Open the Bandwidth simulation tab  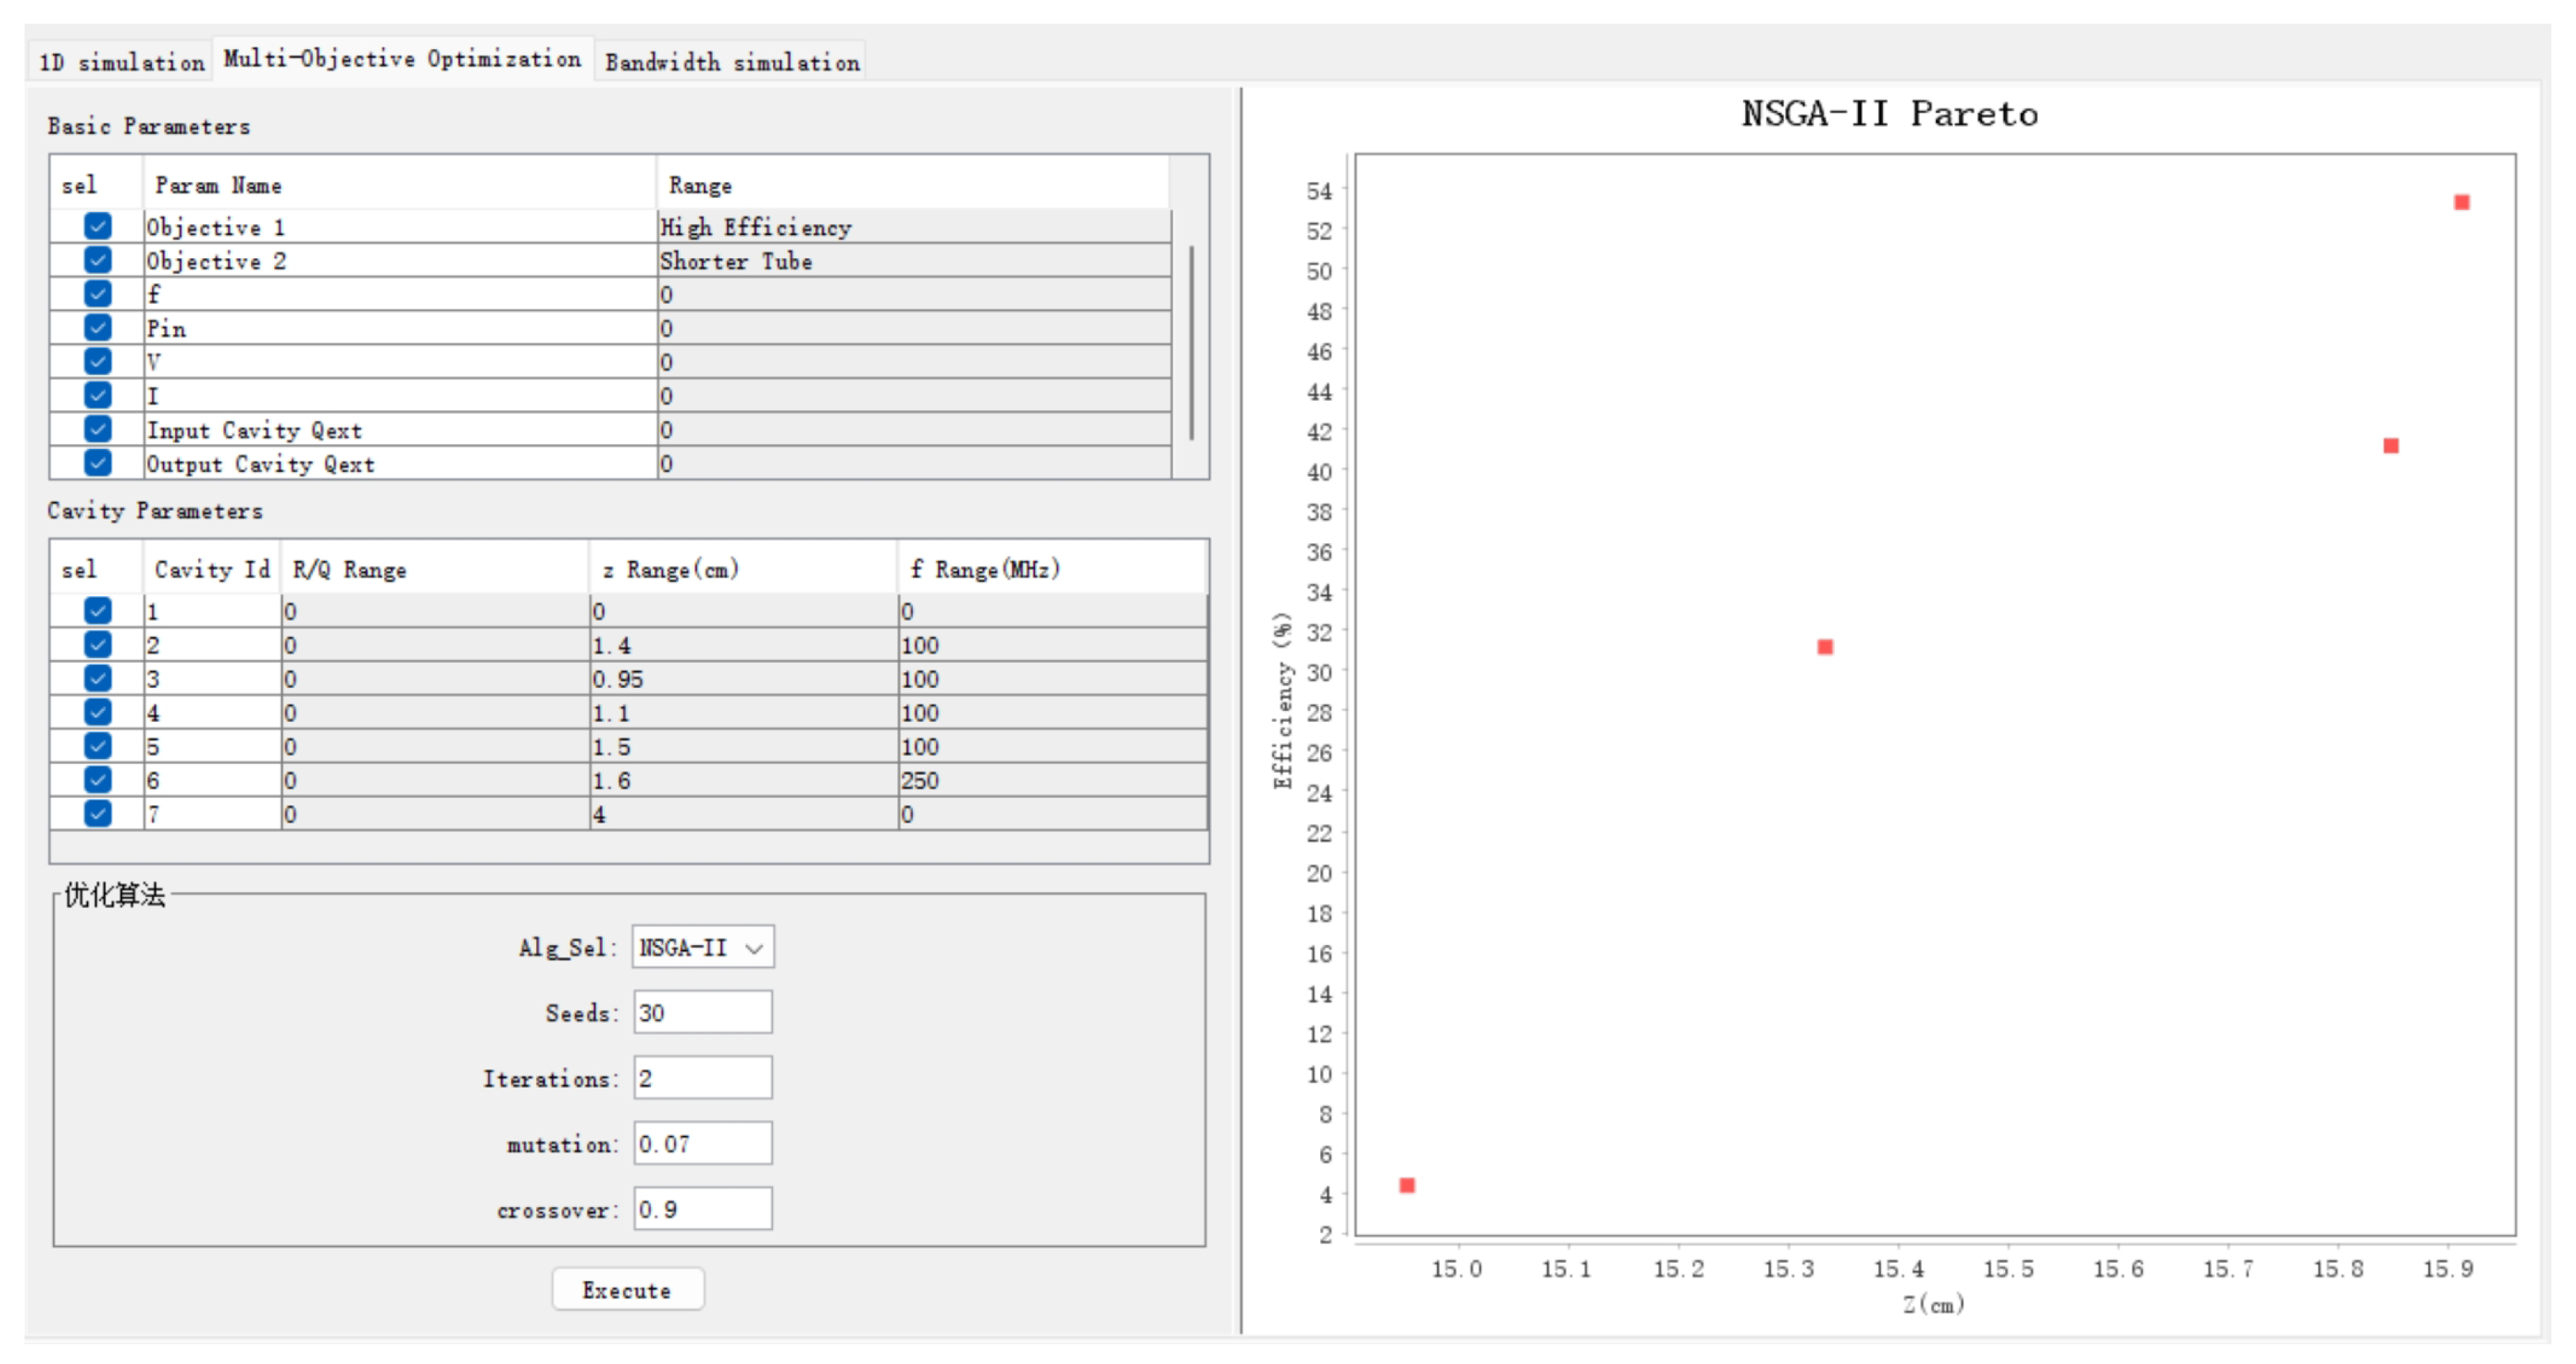point(731,62)
